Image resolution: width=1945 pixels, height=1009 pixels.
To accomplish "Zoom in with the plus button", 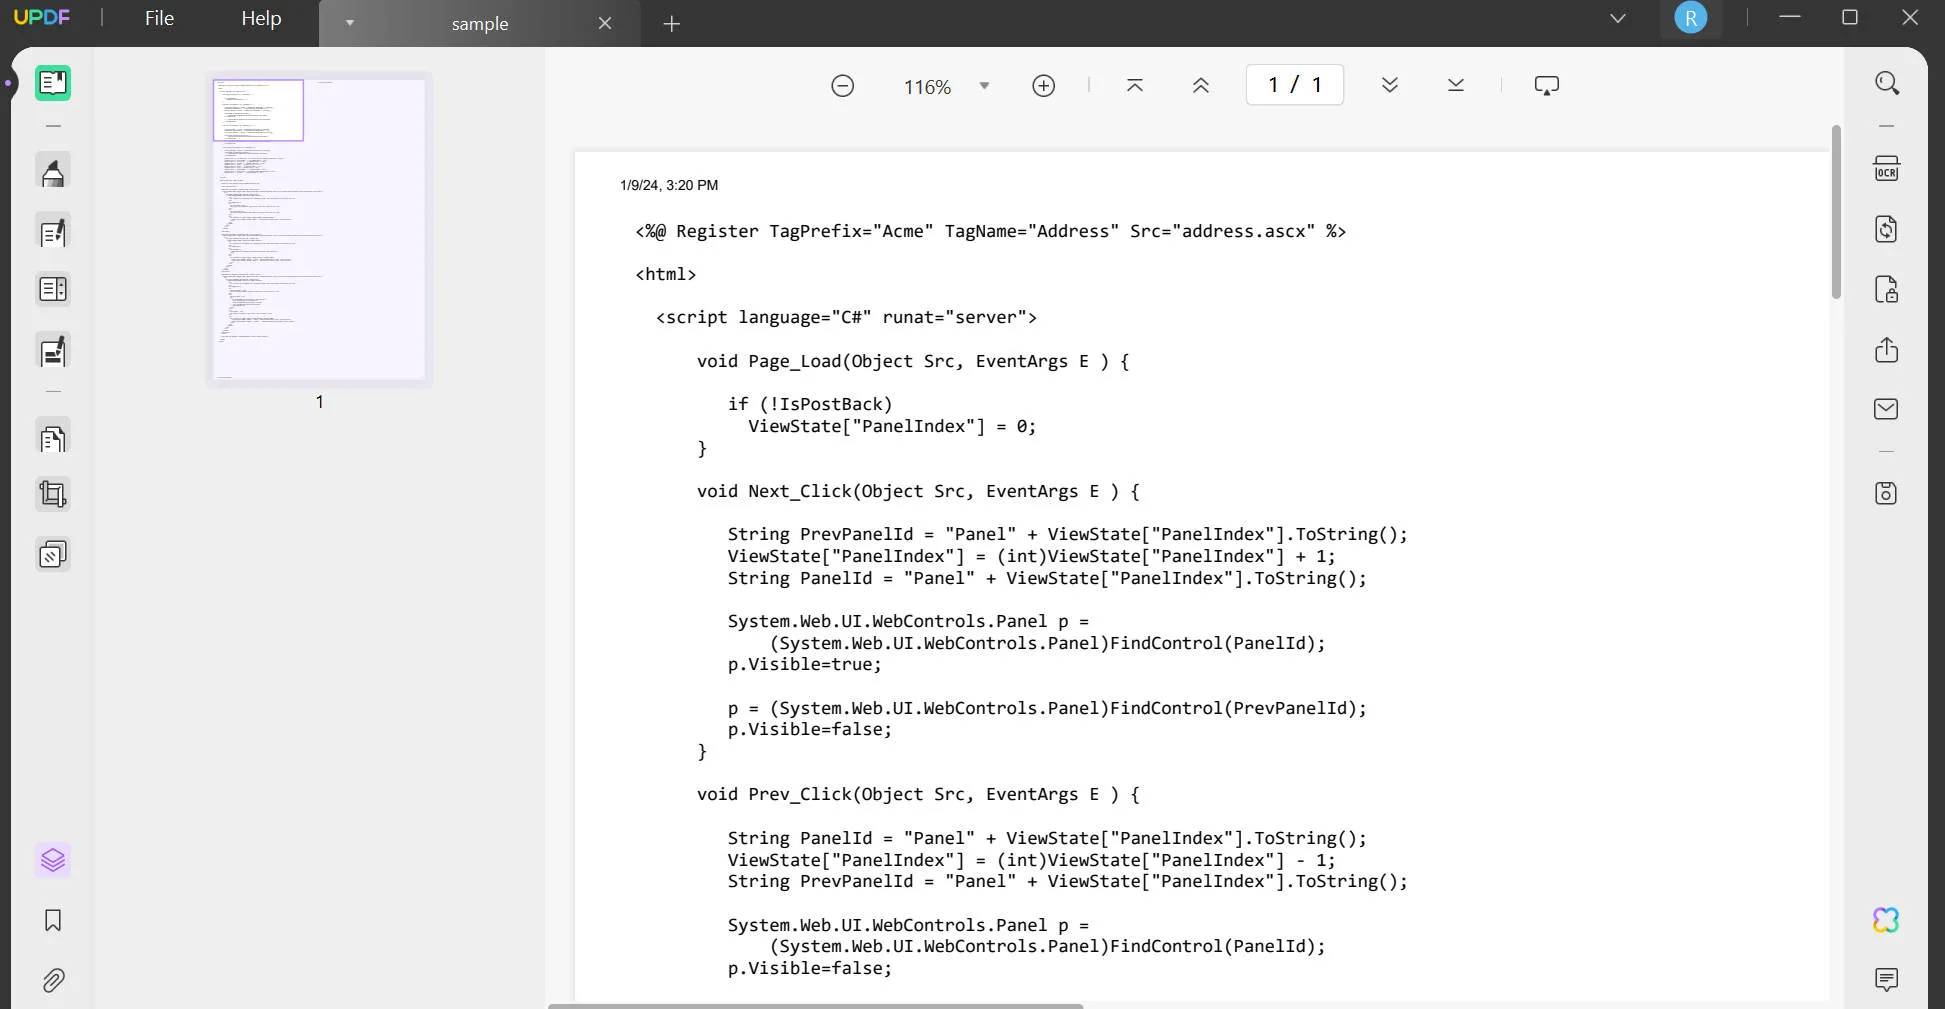I will point(1043,86).
